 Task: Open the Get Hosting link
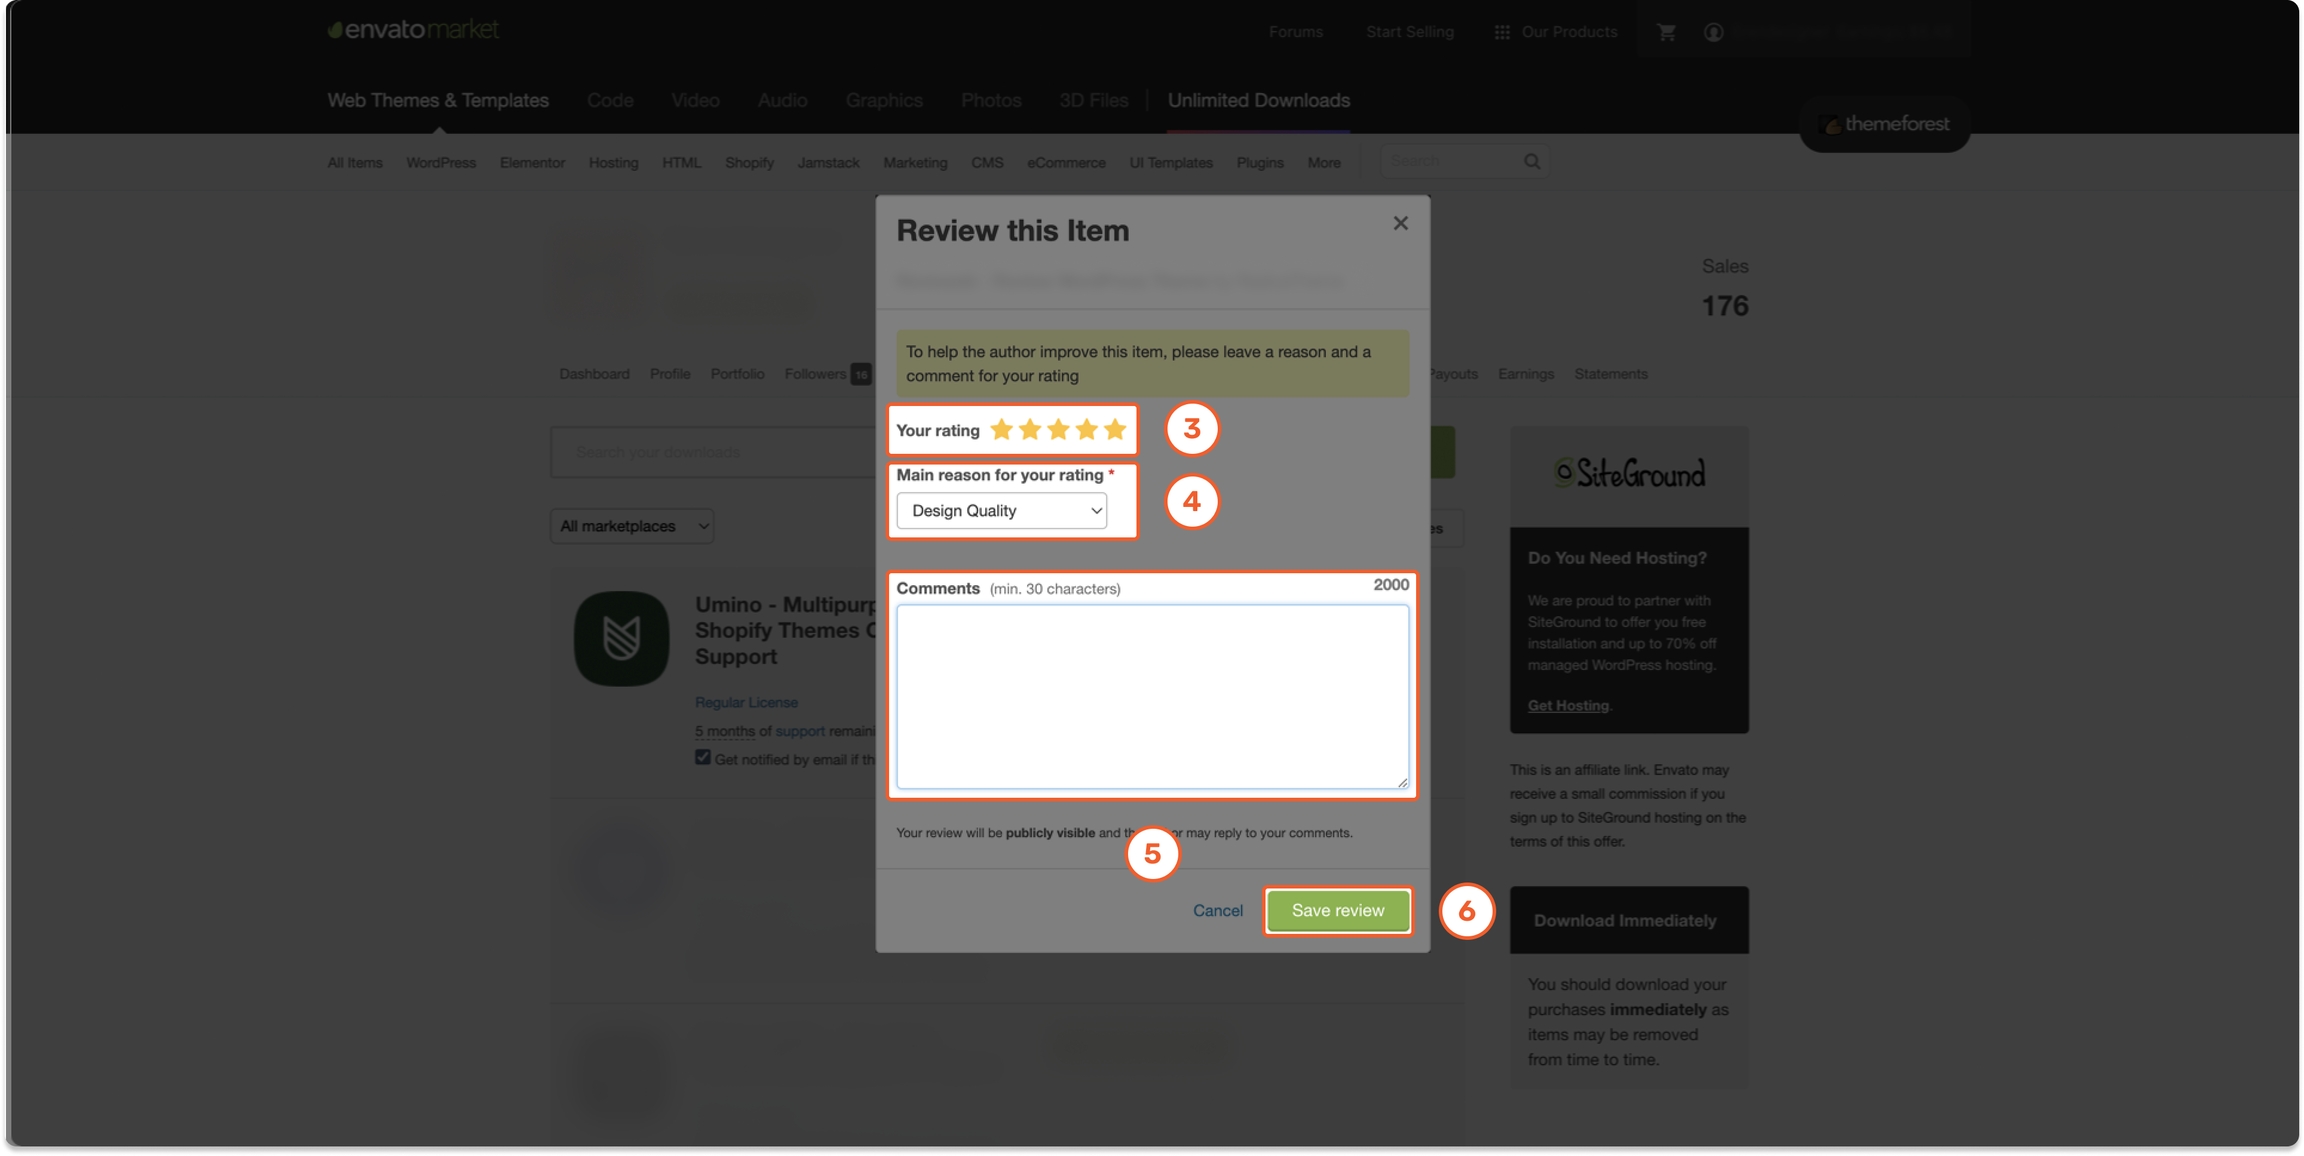click(x=1567, y=706)
